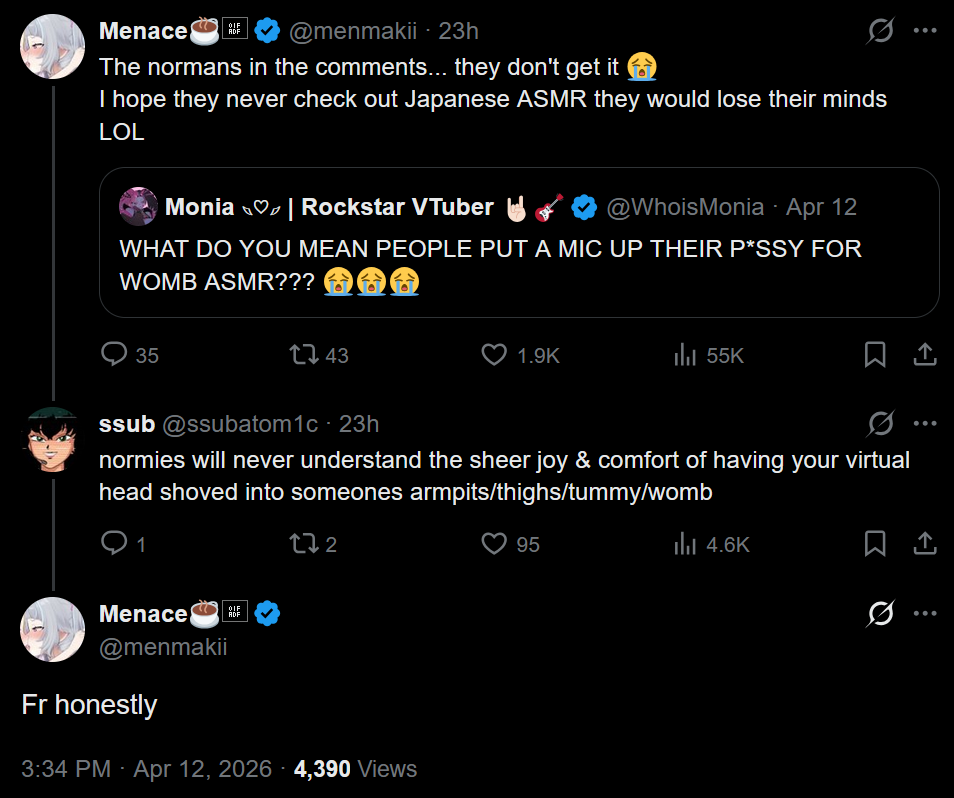Reply to ssub's post
Image resolution: width=954 pixels, height=798 pixels.
coord(115,544)
